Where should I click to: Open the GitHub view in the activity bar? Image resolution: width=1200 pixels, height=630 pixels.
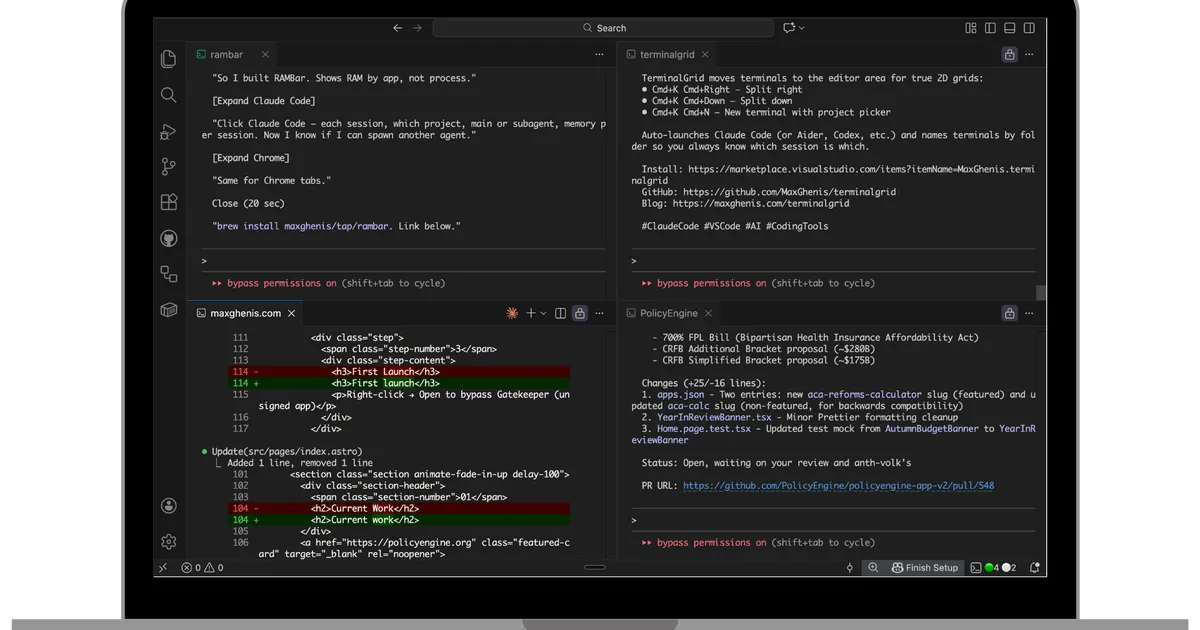(x=168, y=238)
